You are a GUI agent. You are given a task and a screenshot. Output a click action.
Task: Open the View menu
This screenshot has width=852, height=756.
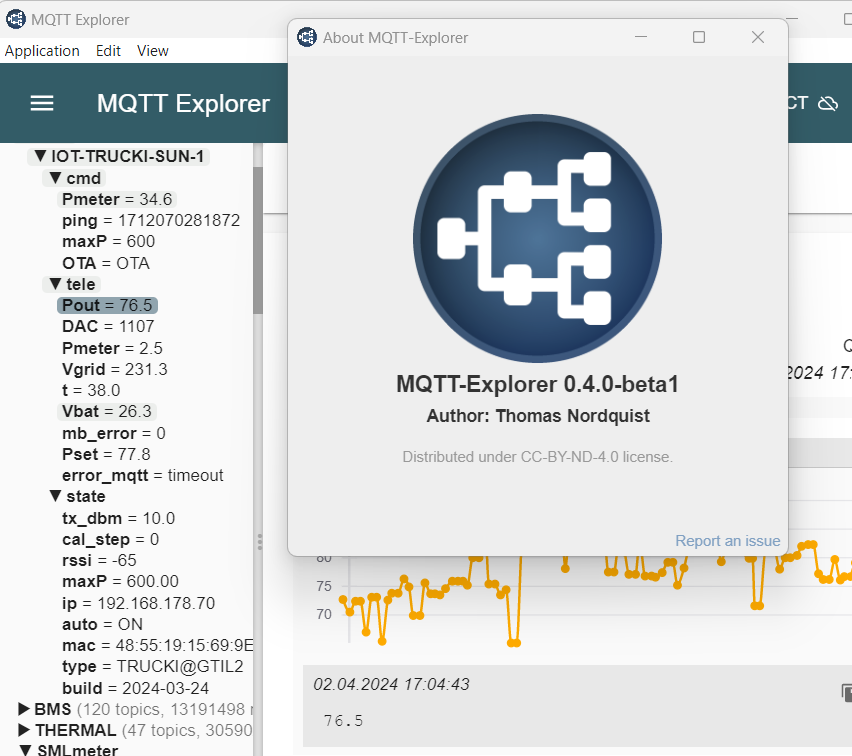pyautogui.click(x=153, y=51)
